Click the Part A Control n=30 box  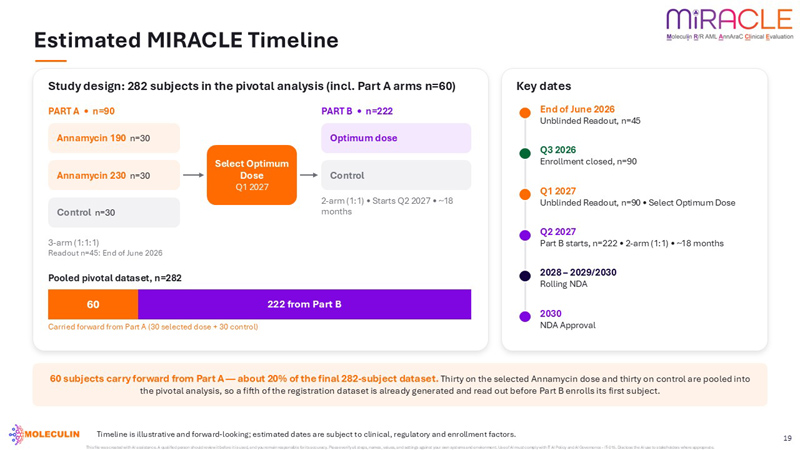(114, 212)
